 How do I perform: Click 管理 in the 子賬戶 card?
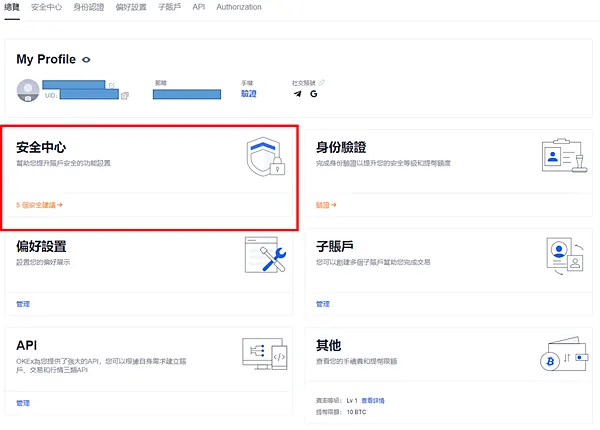tap(323, 304)
